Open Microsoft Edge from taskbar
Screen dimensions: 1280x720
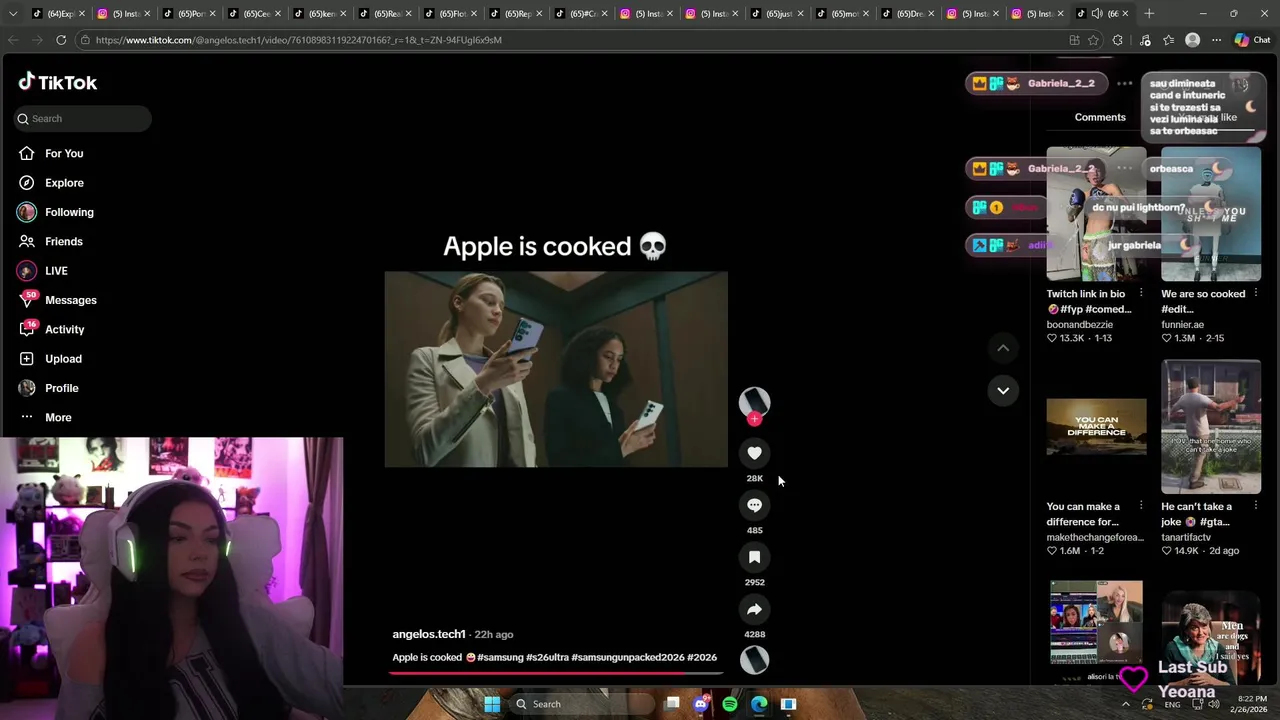pos(759,704)
